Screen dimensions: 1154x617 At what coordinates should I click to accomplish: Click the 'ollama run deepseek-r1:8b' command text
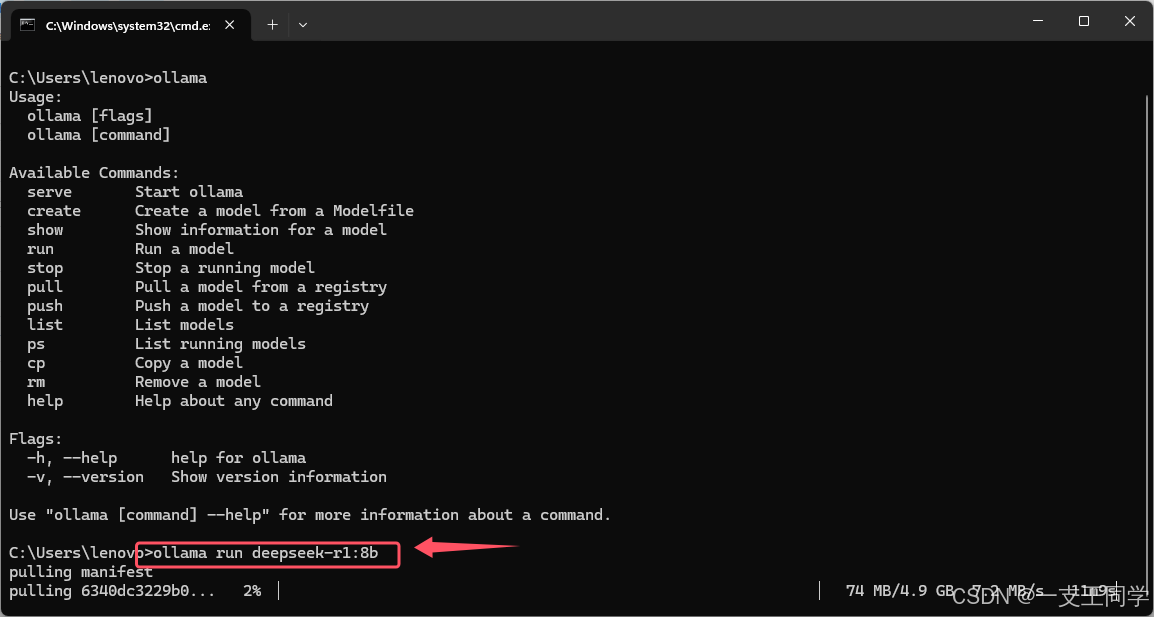pos(266,553)
